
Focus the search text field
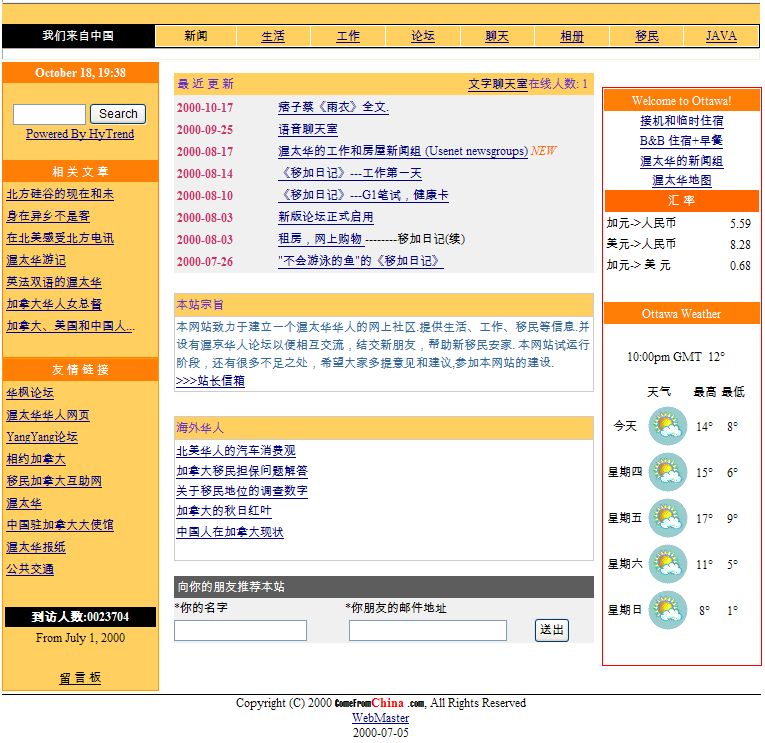(x=49, y=114)
